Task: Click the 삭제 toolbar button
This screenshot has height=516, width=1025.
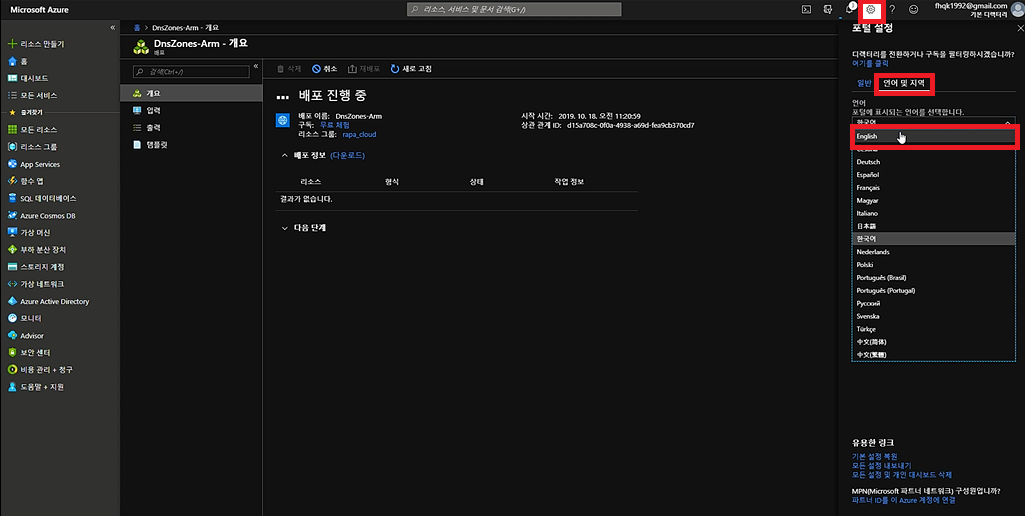Action: click(x=288, y=69)
